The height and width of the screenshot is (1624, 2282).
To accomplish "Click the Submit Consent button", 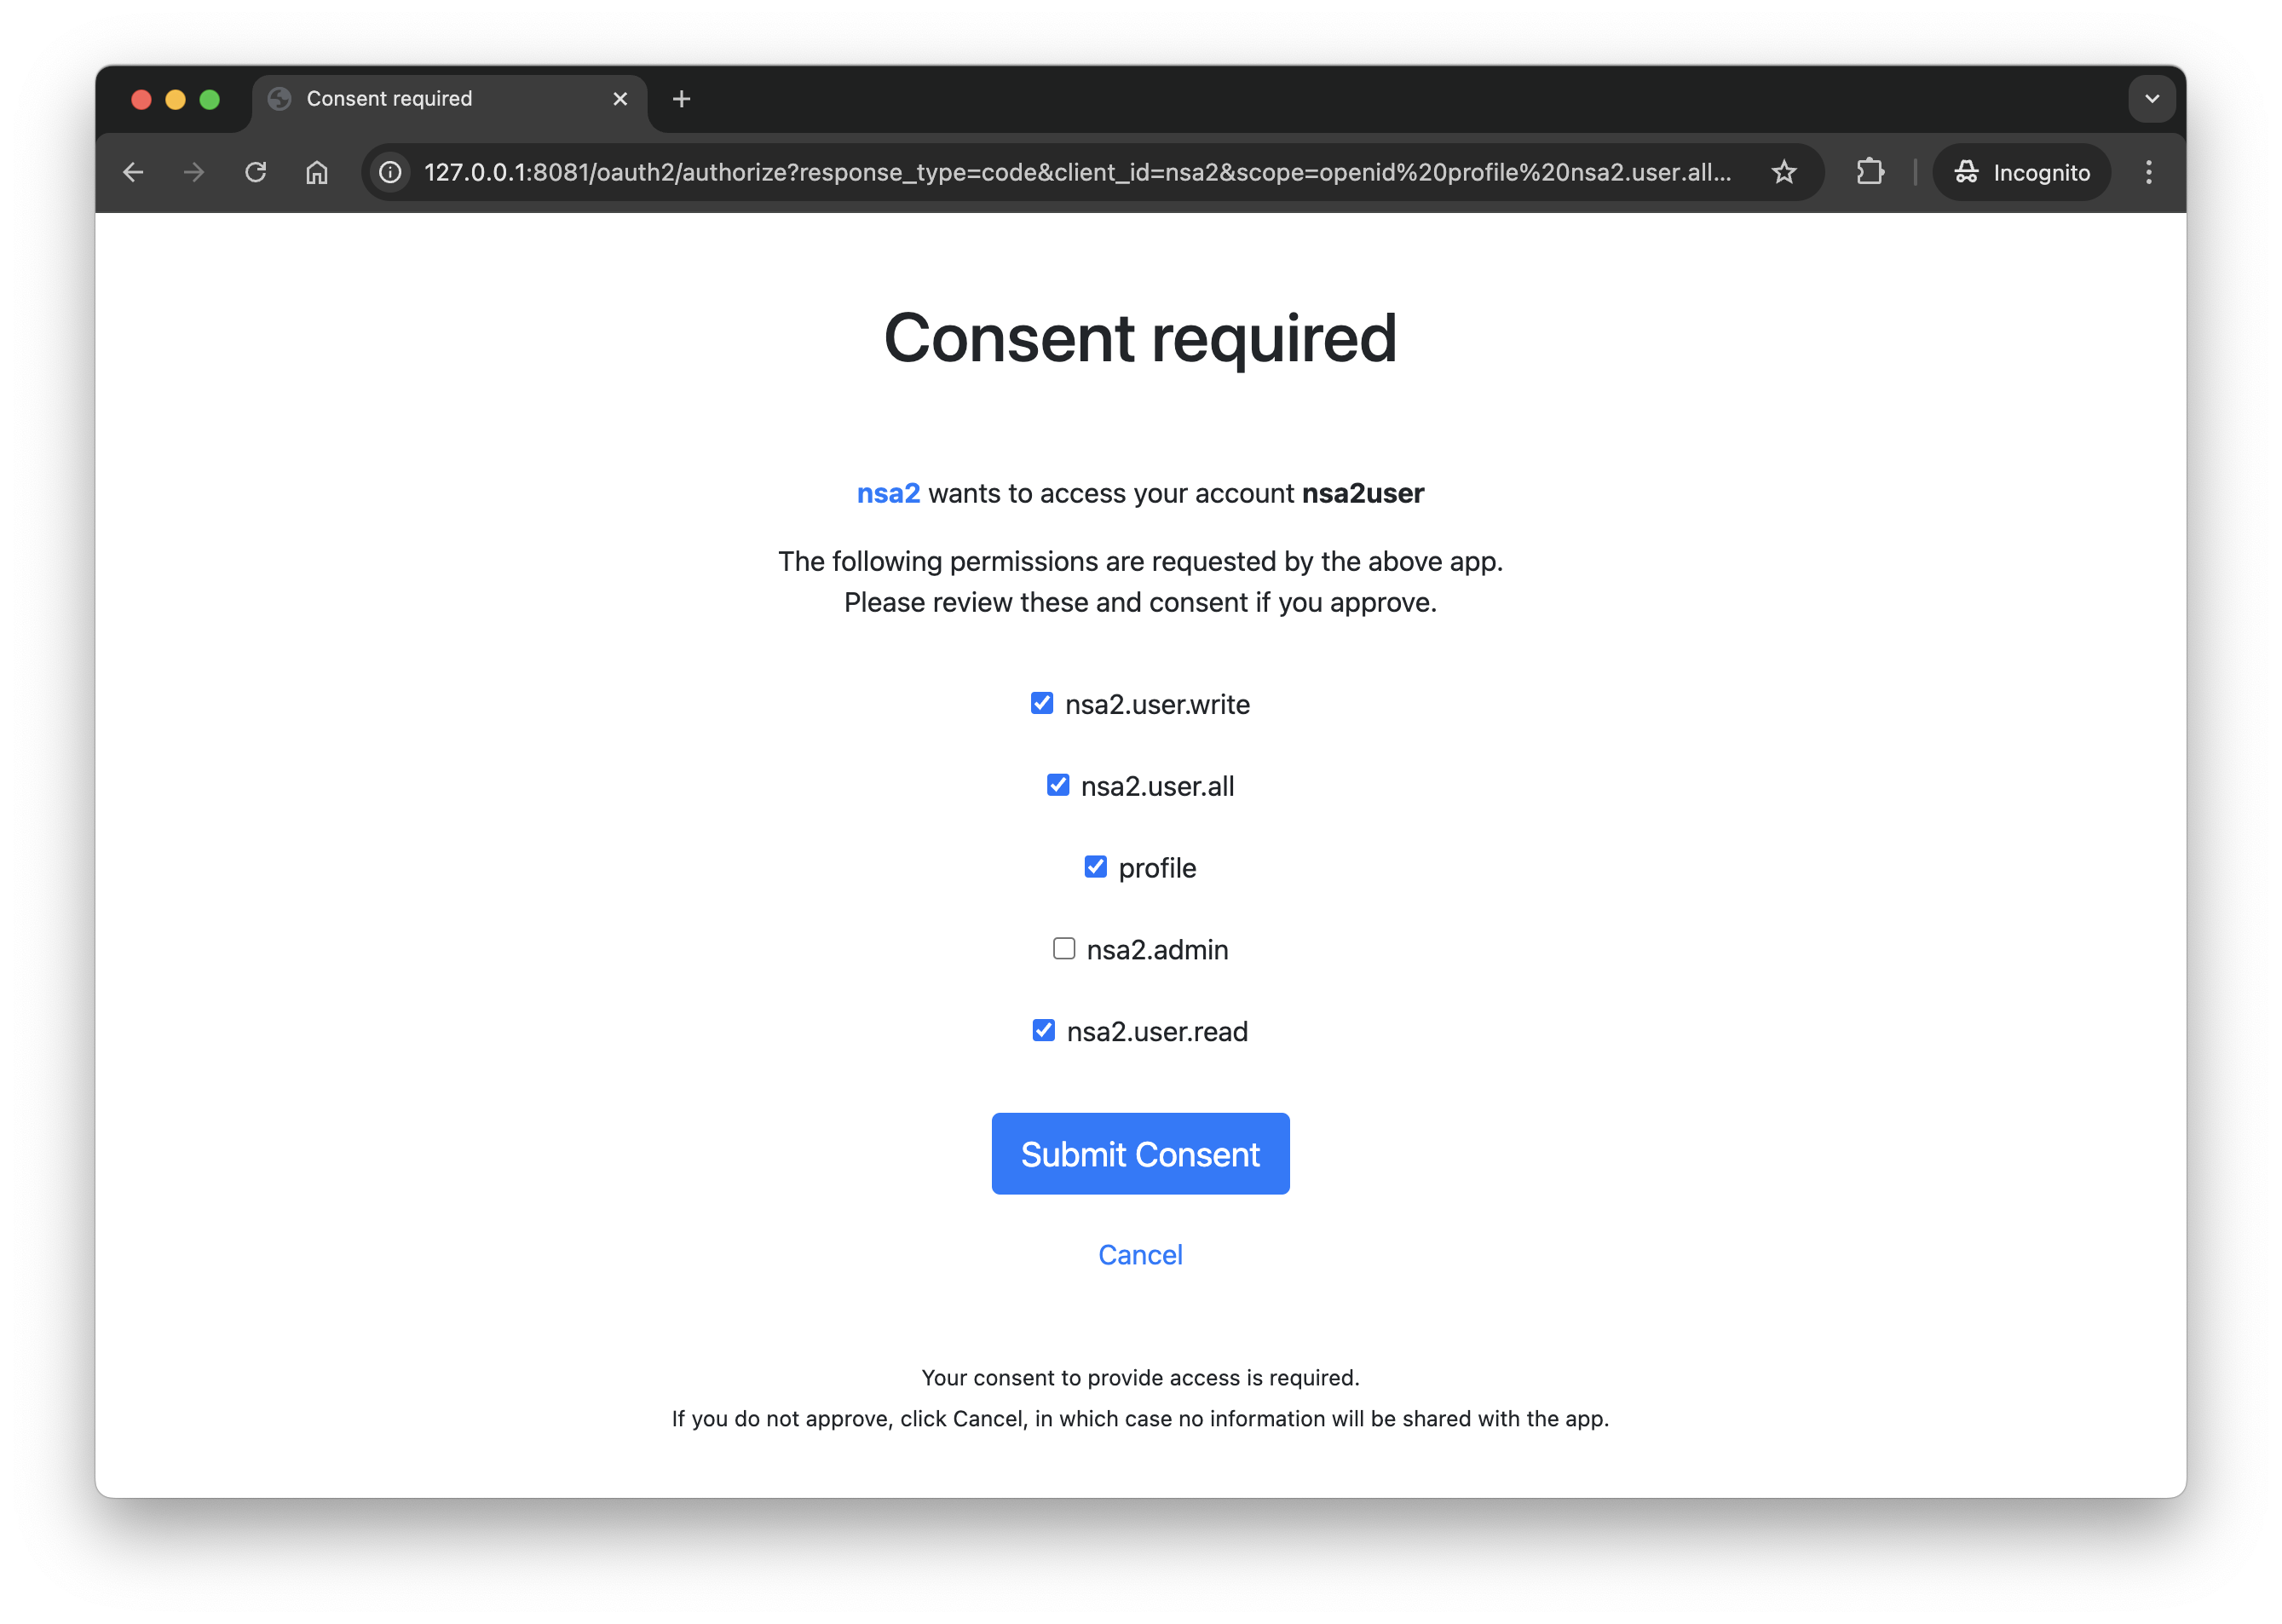I will point(1140,1153).
